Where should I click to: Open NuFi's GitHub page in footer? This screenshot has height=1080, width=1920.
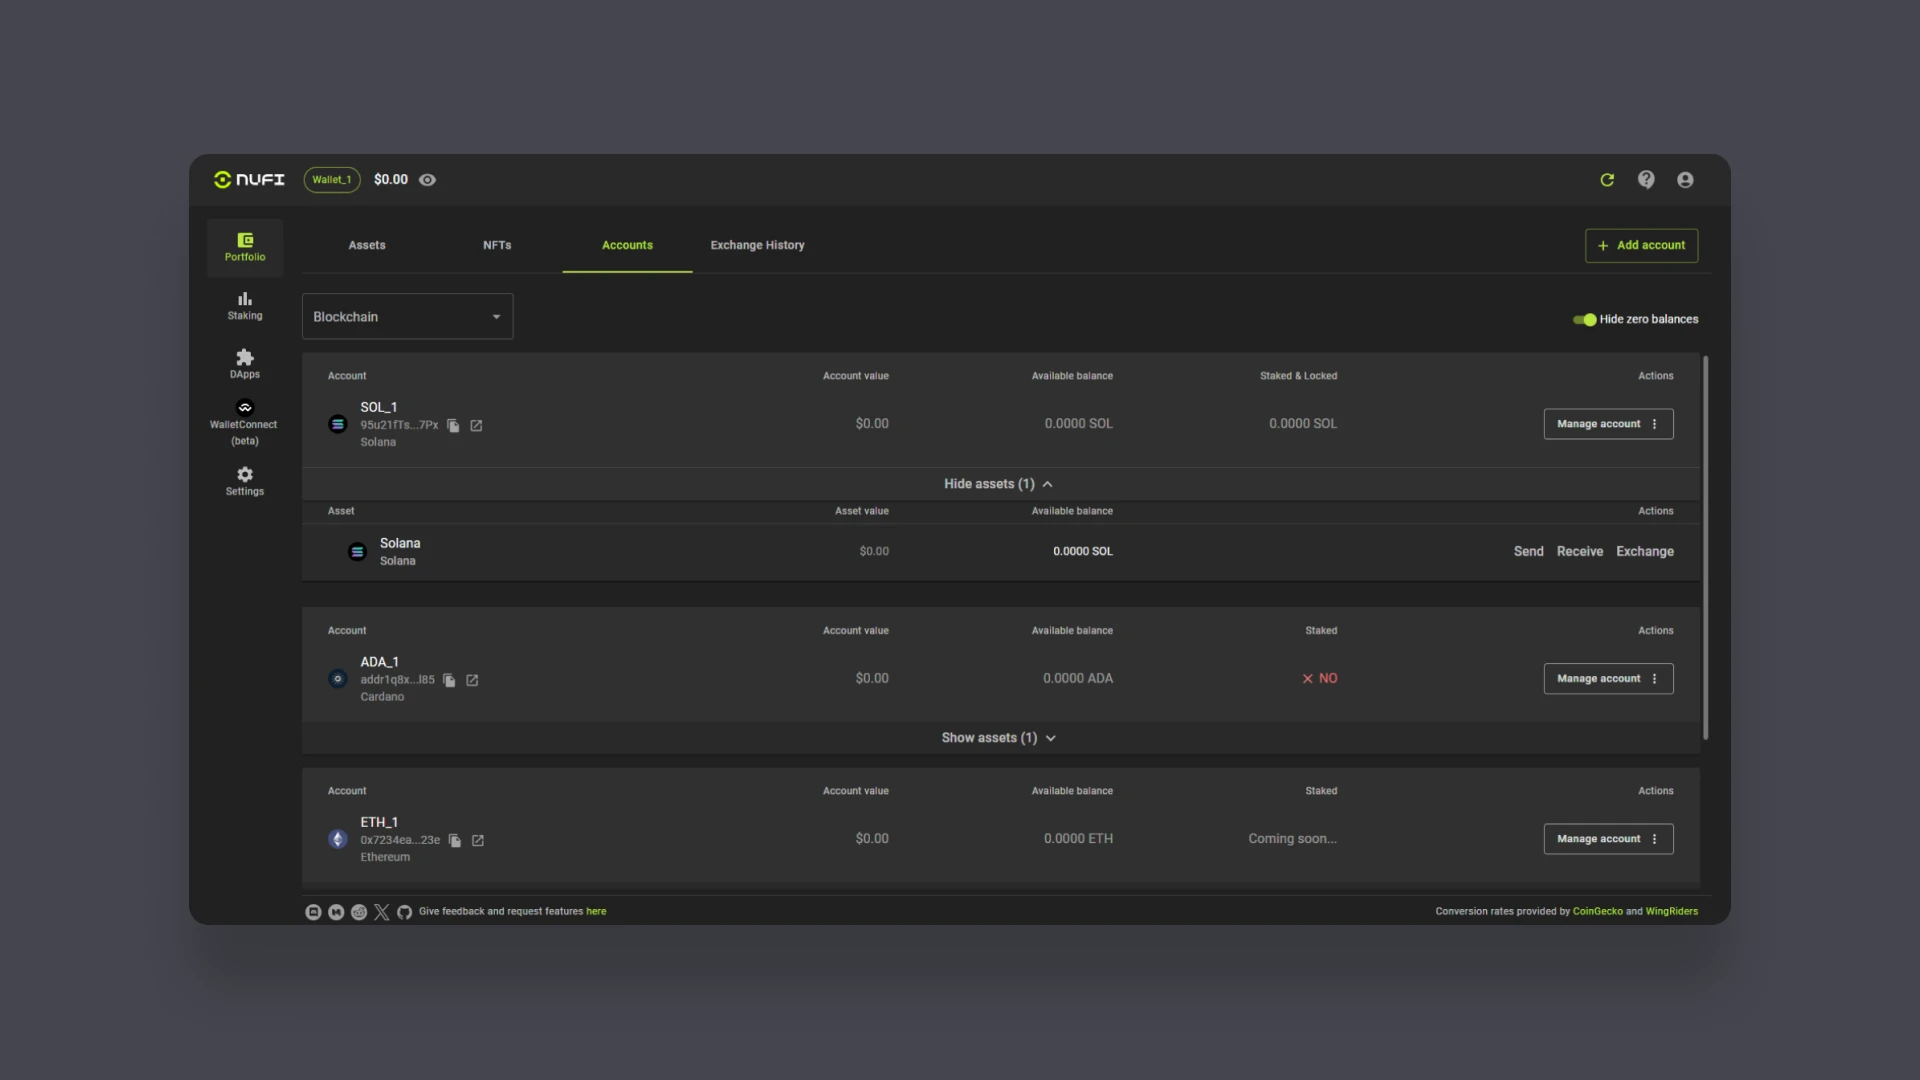[x=404, y=911]
